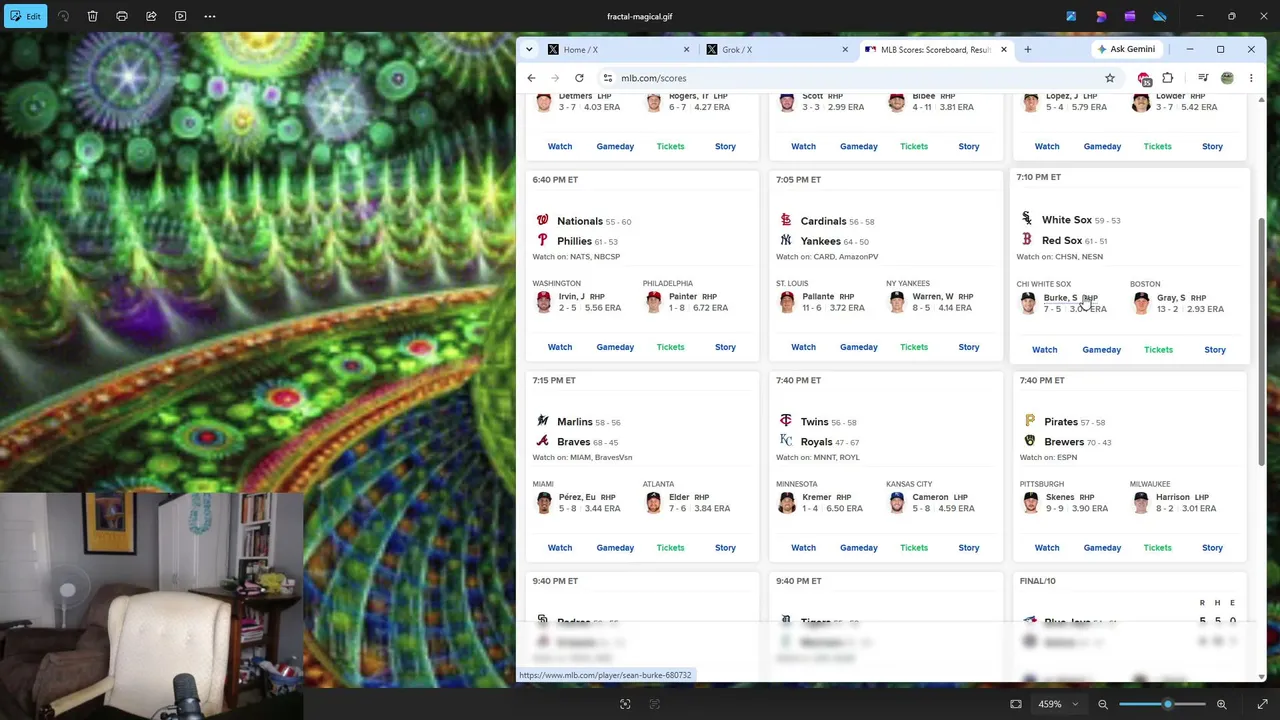Viewport: 1280px width, 720px height.
Task: Close the MLB Scores tab
Action: click(1002, 49)
